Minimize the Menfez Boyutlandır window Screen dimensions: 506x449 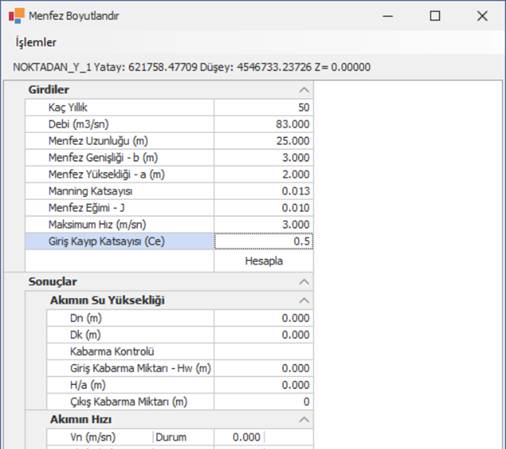[388, 16]
